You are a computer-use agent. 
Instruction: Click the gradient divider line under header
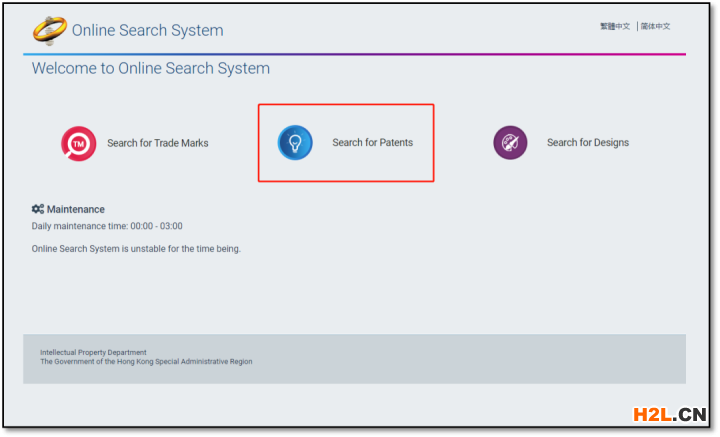354,54
